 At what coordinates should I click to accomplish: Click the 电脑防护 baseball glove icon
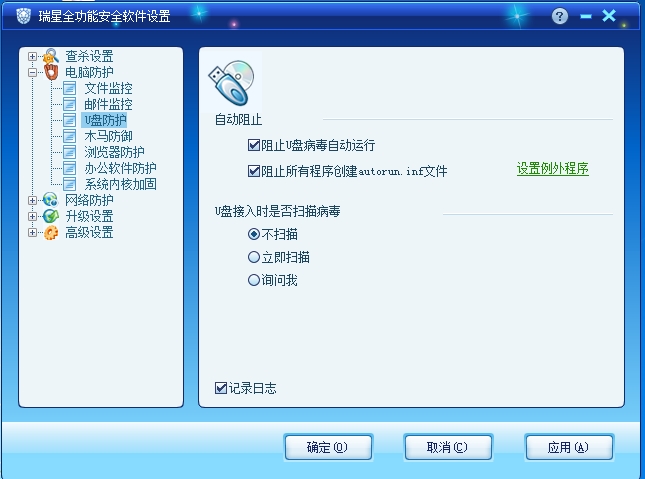[51, 72]
